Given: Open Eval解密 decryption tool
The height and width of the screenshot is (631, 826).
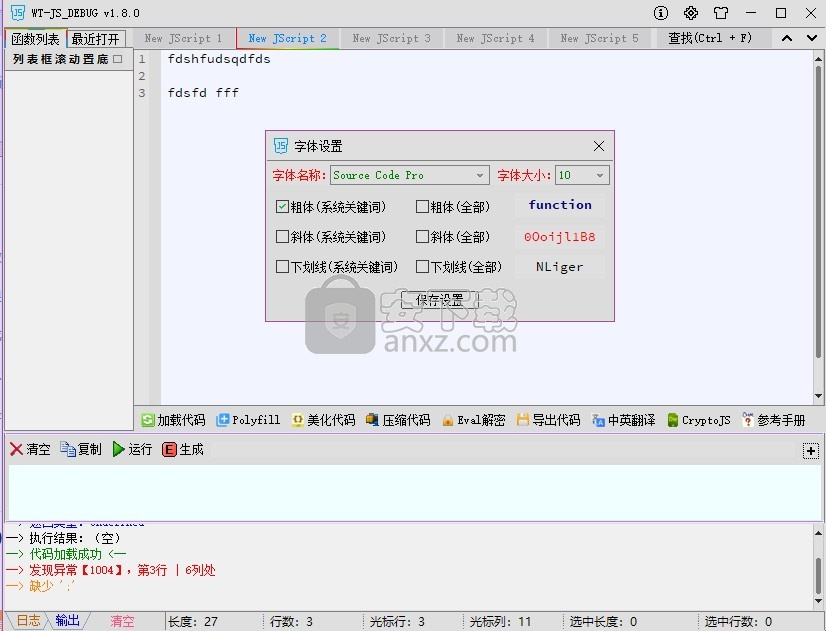Looking at the screenshot, I should (474, 420).
